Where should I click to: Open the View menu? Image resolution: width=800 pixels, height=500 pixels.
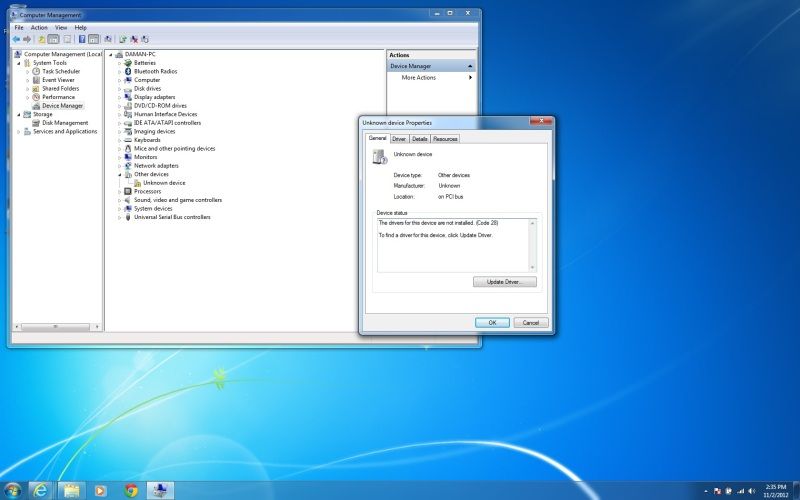pyautogui.click(x=61, y=27)
